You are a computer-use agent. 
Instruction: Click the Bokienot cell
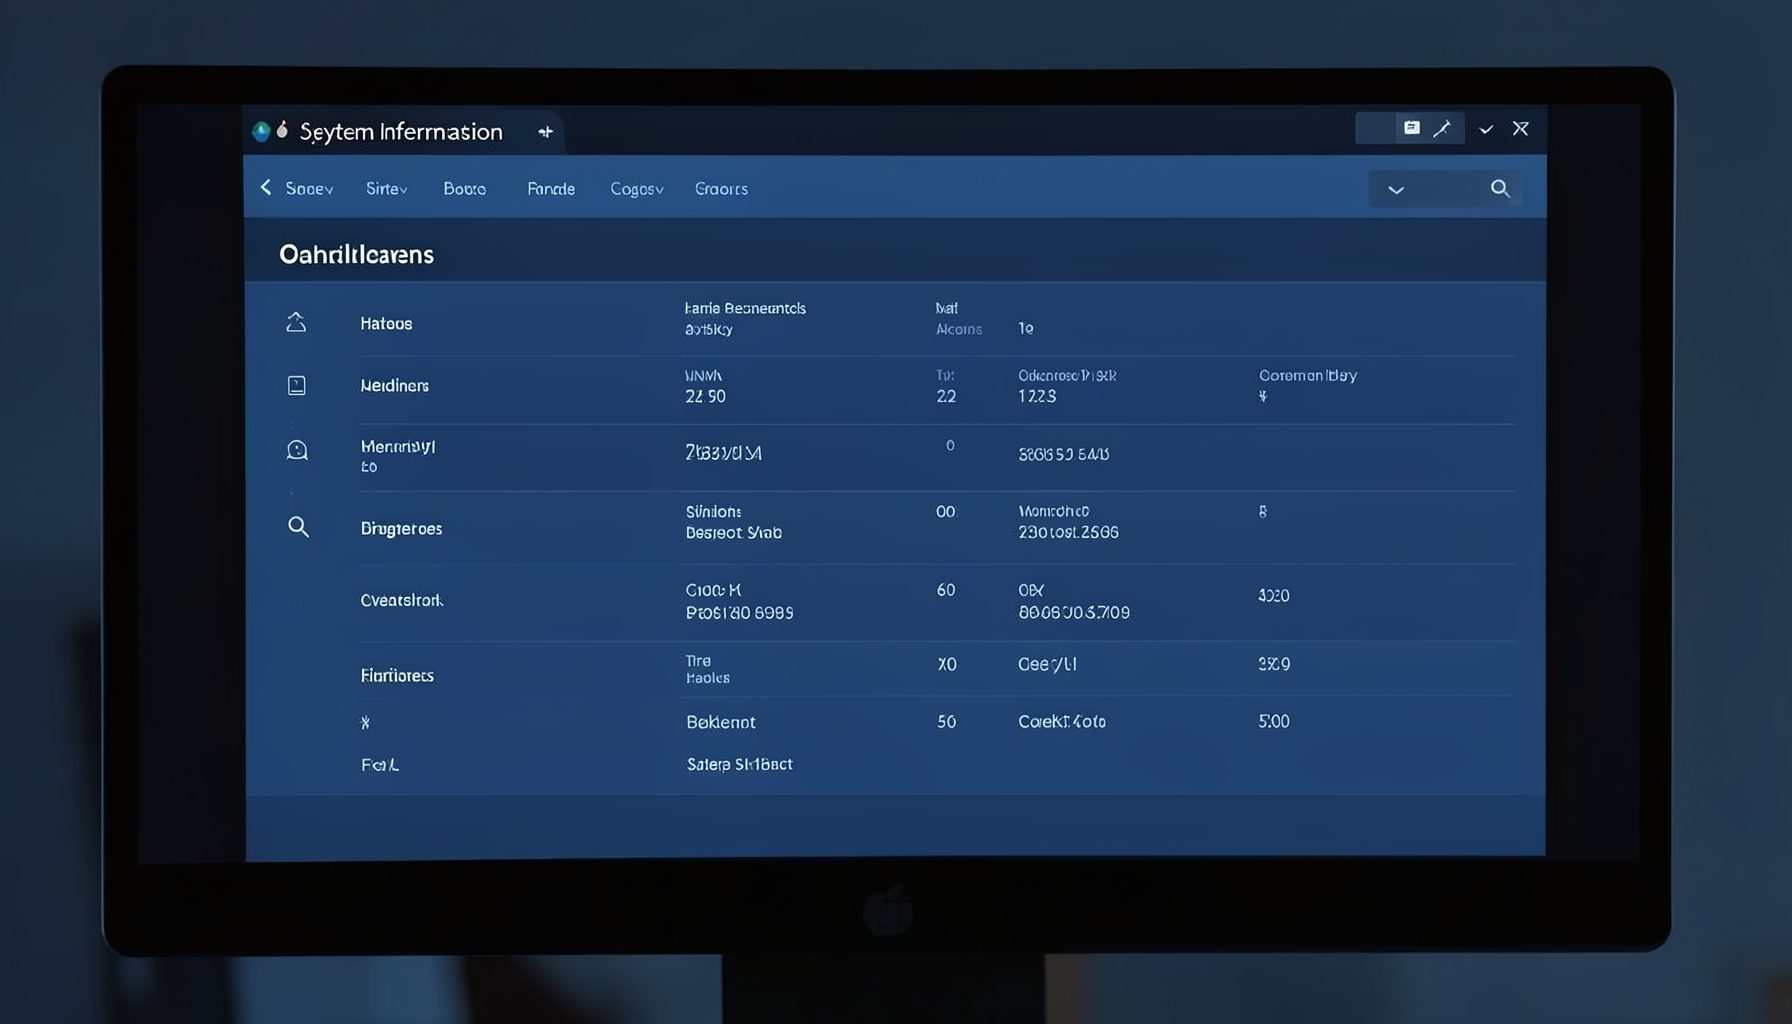(721, 721)
